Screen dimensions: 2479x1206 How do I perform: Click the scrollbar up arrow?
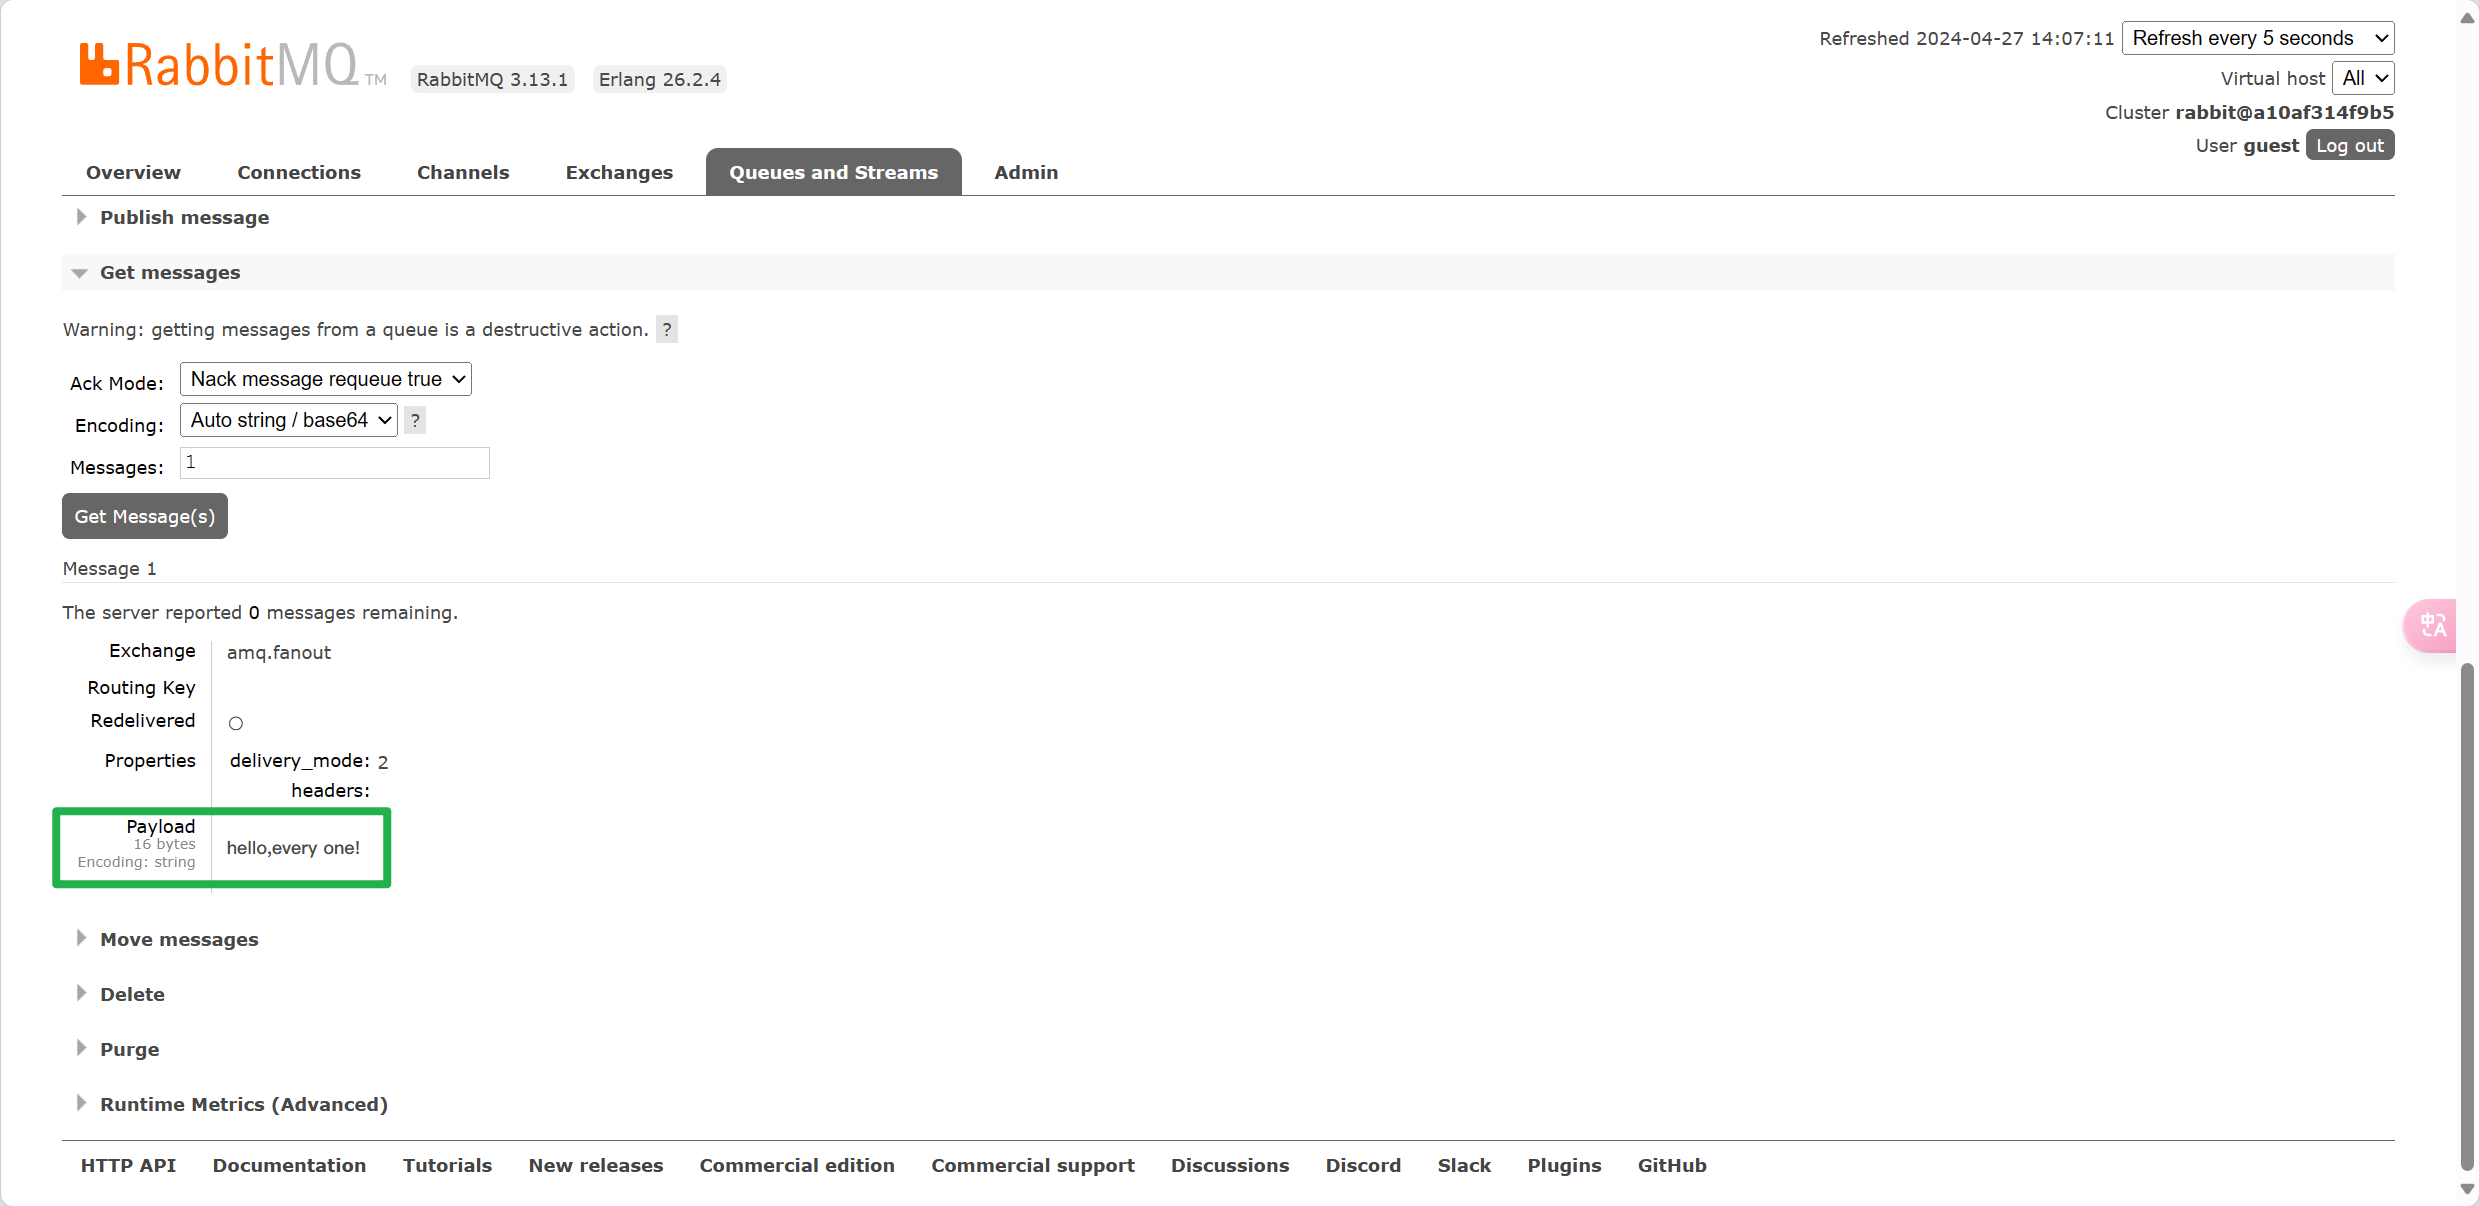pos(2467,17)
